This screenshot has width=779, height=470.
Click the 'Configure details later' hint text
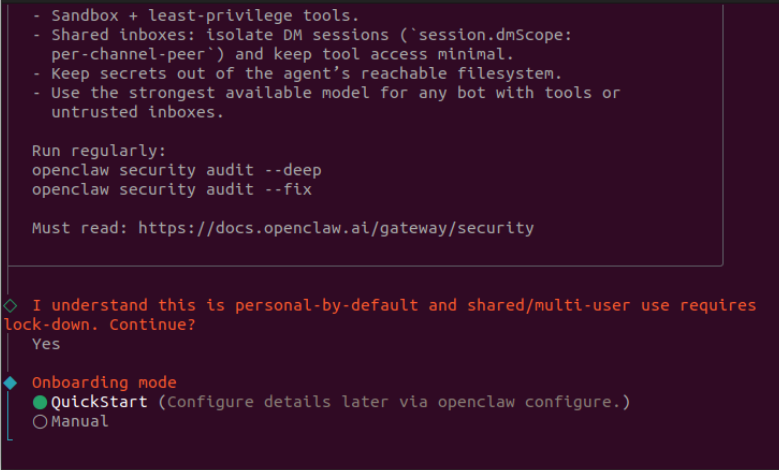(394, 402)
